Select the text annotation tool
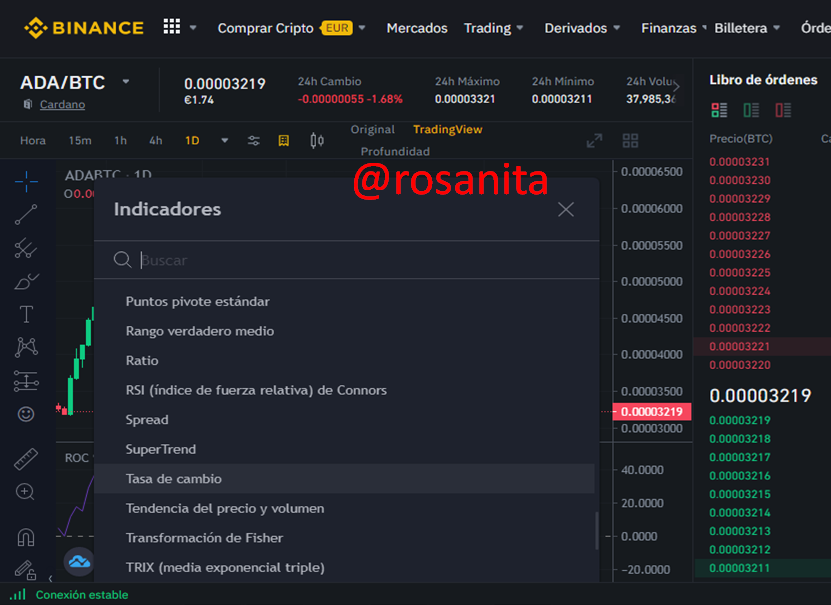This screenshot has height=605, width=831. point(26,314)
